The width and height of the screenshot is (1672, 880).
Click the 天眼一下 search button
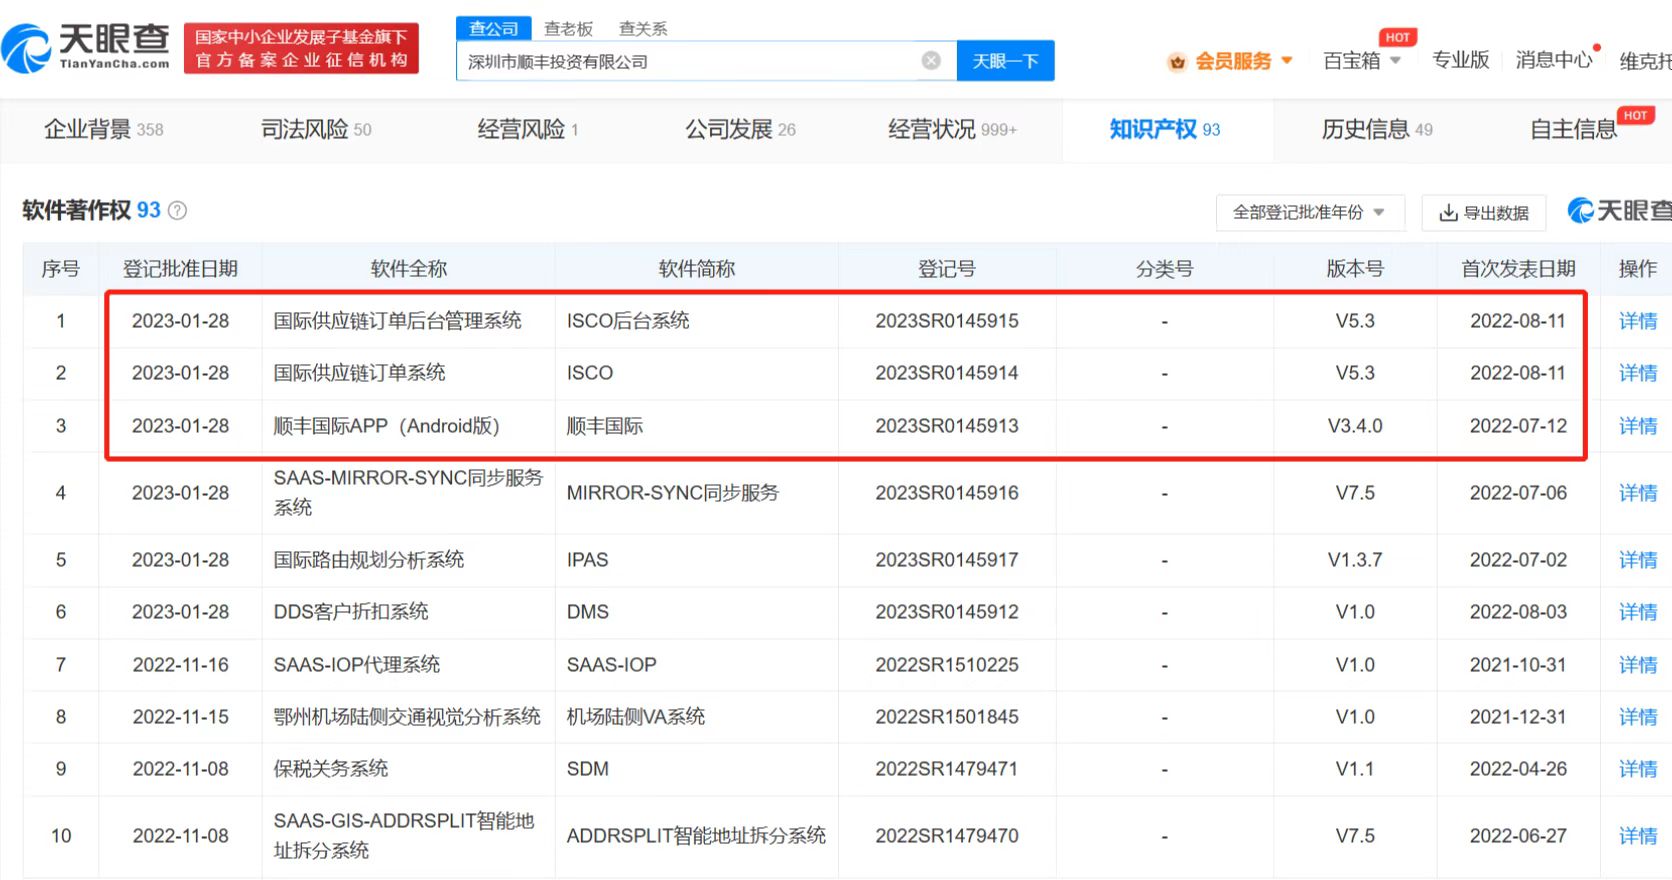pos(1005,61)
